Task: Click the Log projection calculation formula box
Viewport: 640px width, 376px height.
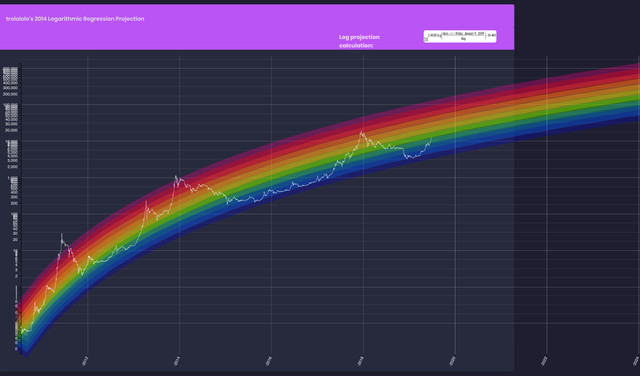Action: (460, 36)
